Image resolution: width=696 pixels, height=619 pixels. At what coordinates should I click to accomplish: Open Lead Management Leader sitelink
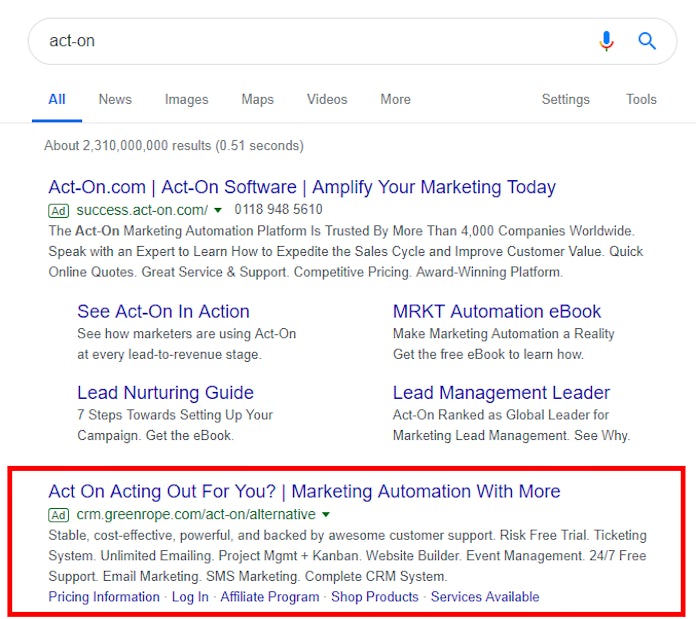tap(501, 393)
